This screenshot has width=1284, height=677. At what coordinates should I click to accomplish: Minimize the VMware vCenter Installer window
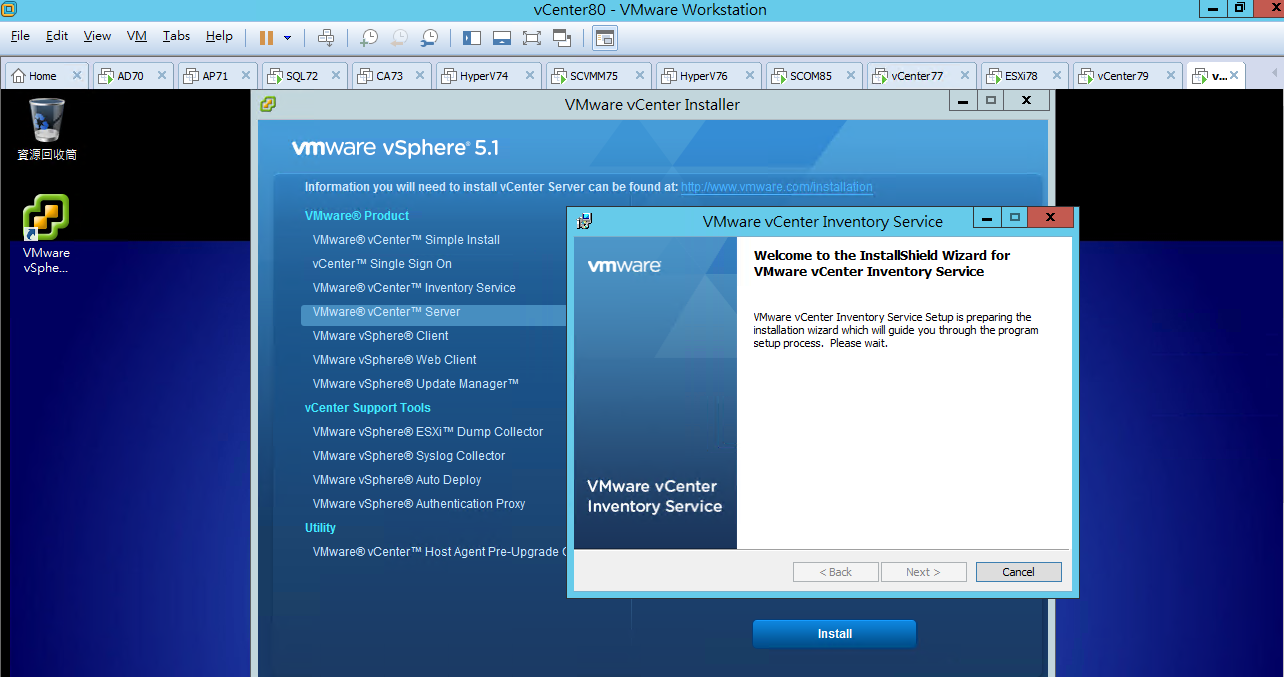963,101
